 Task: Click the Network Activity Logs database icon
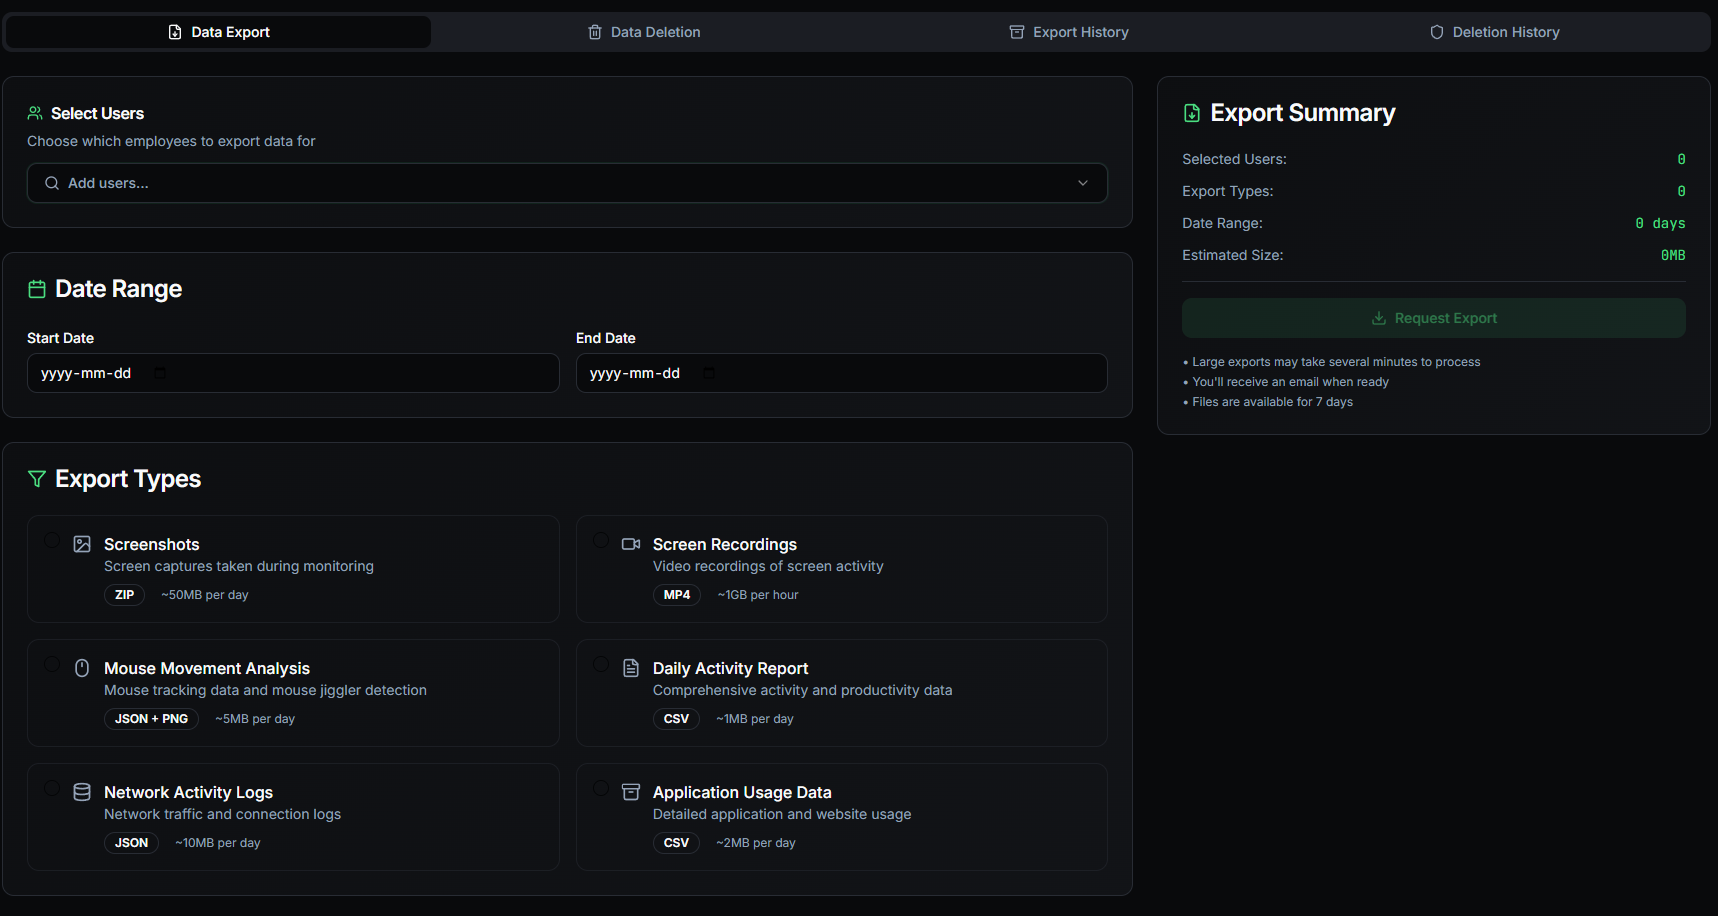coord(82,792)
